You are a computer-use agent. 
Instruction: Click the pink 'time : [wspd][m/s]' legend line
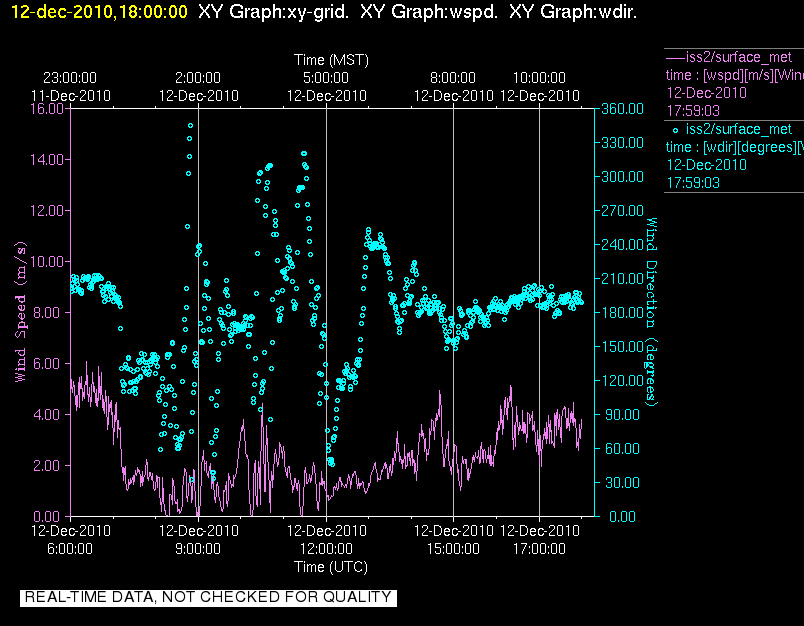735,75
